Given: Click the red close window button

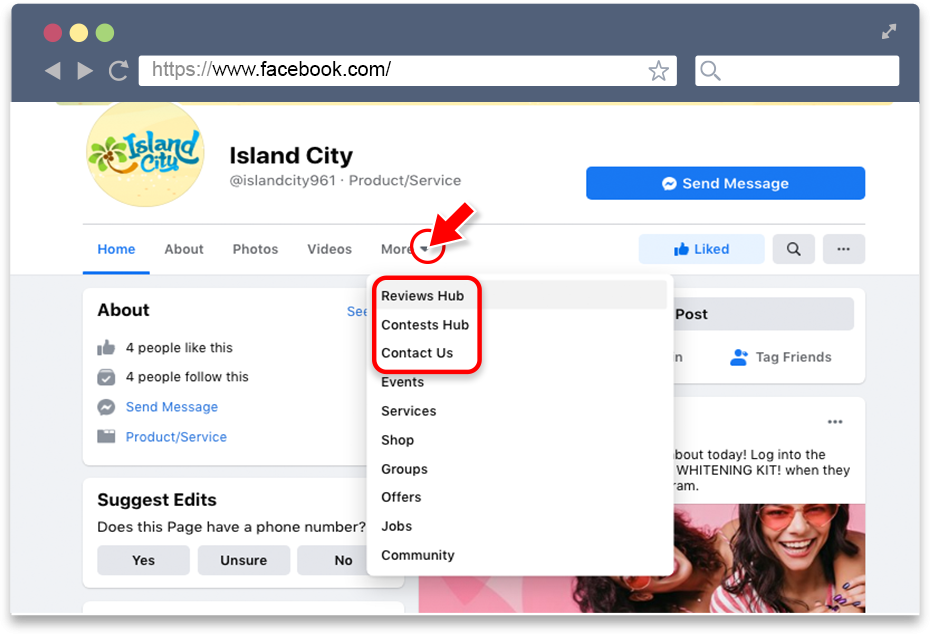Looking at the screenshot, I should click(x=53, y=33).
